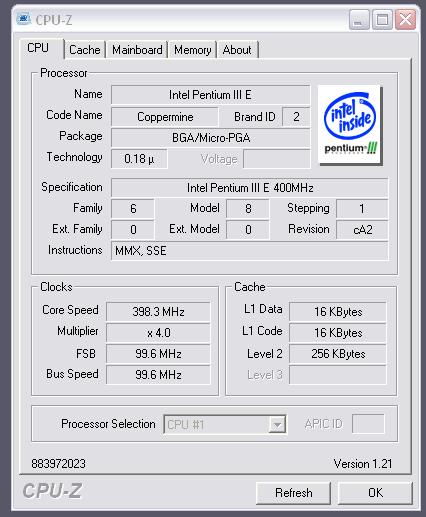This screenshot has height=517, width=426.
Task: Click the L1 Code 16 KBytes value
Action: tap(338, 333)
